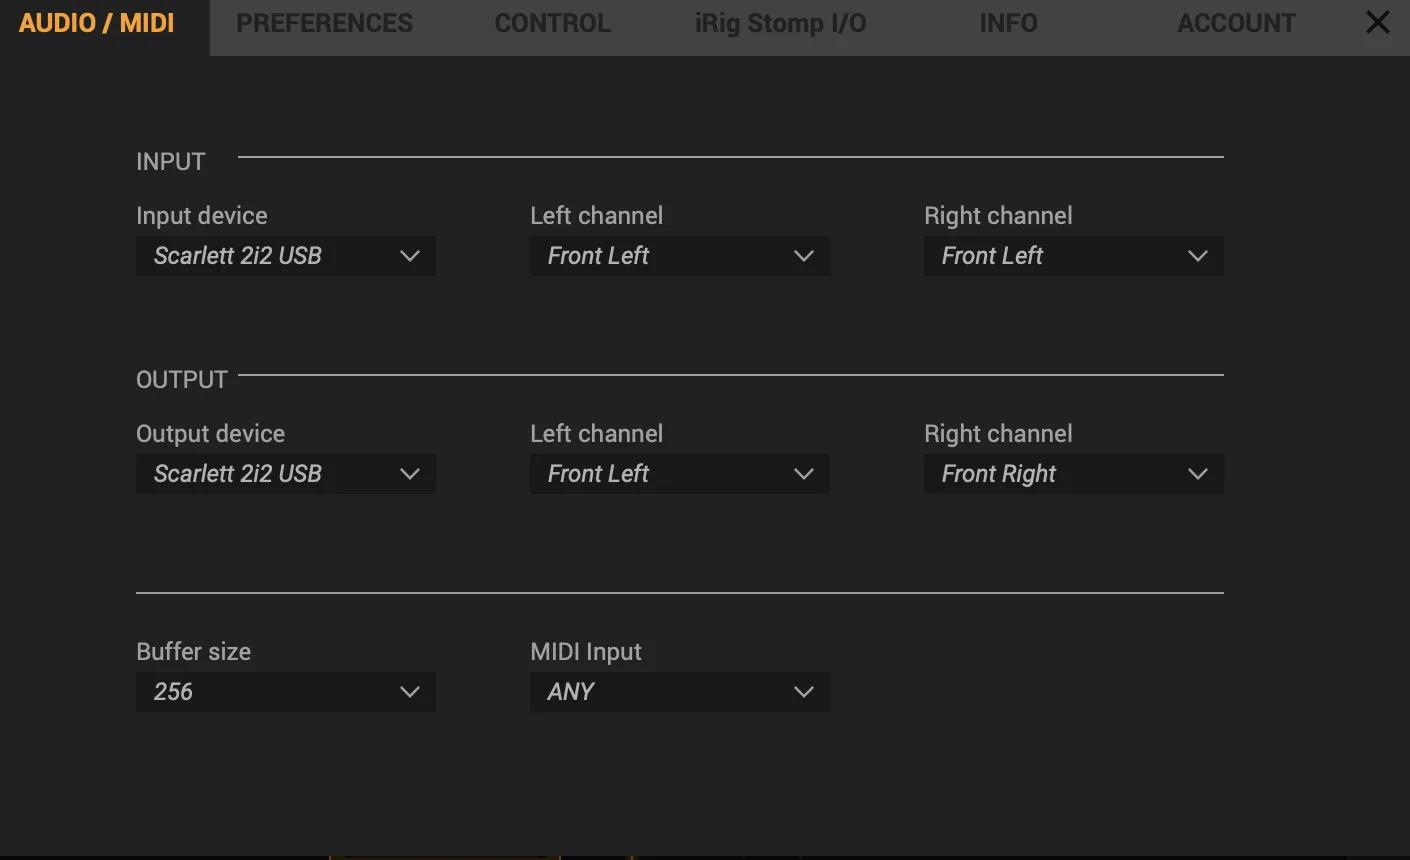Open the ACCOUNT tab
Viewport: 1410px width, 860px height.
tap(1236, 22)
